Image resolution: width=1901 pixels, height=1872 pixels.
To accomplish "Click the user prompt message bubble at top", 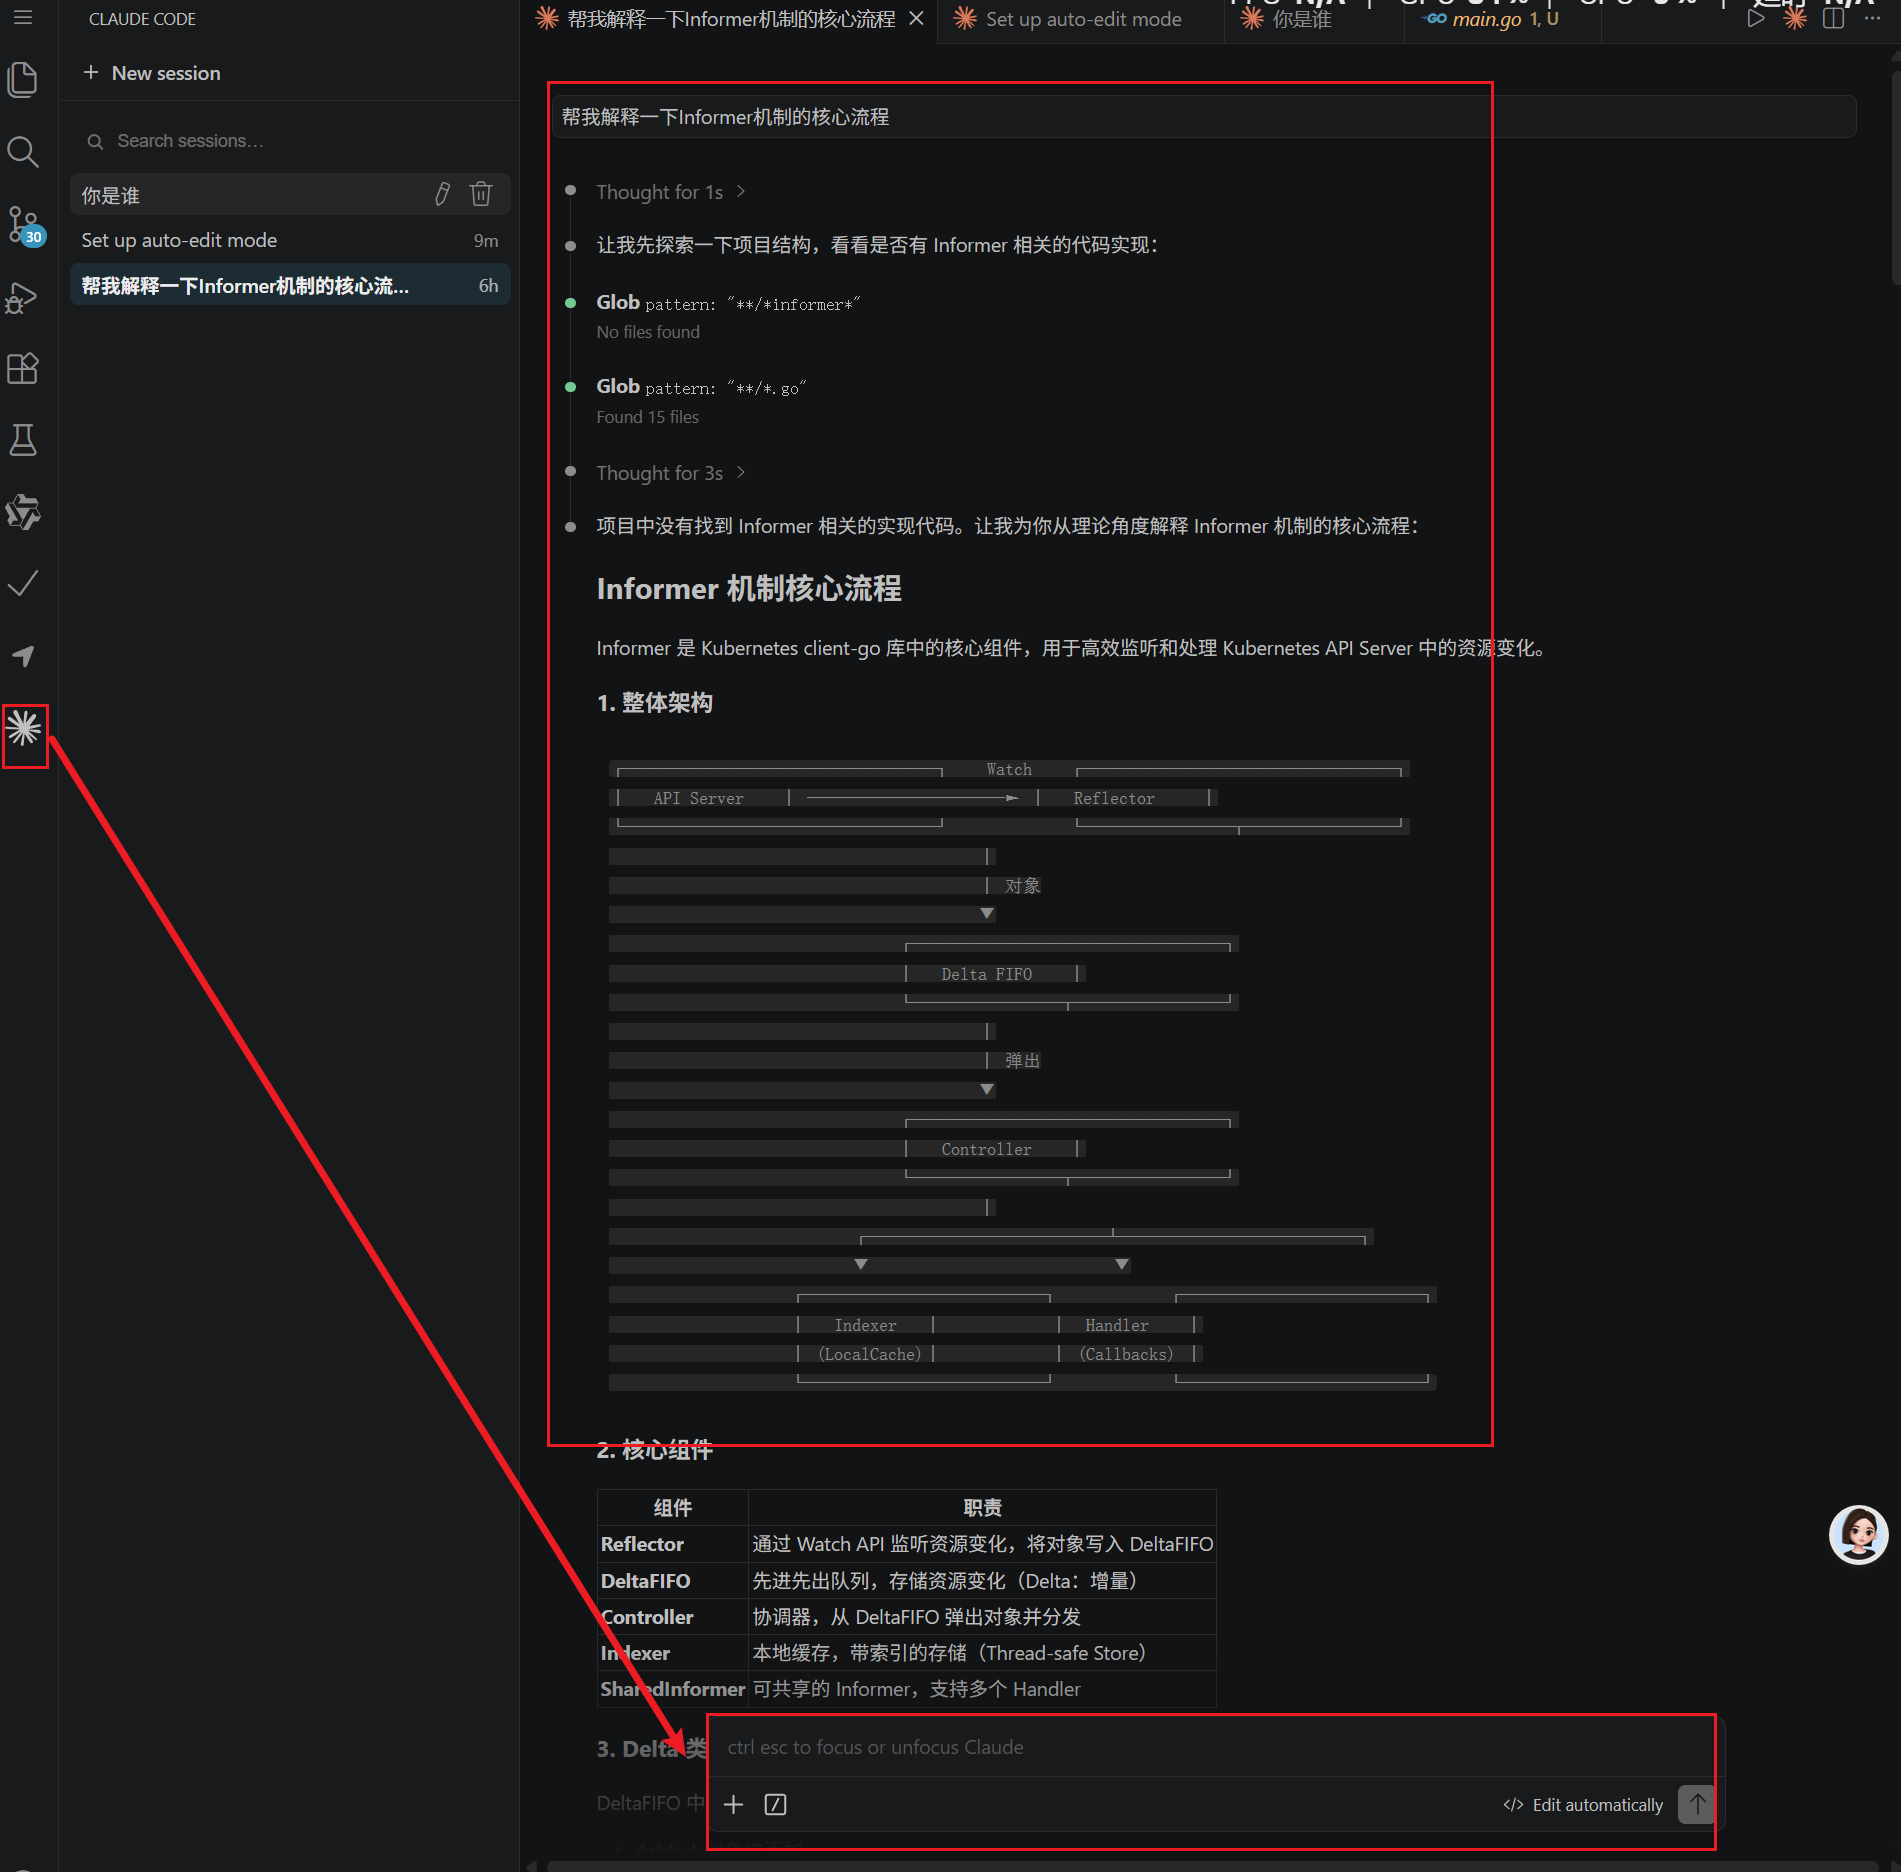I will [x=1204, y=117].
